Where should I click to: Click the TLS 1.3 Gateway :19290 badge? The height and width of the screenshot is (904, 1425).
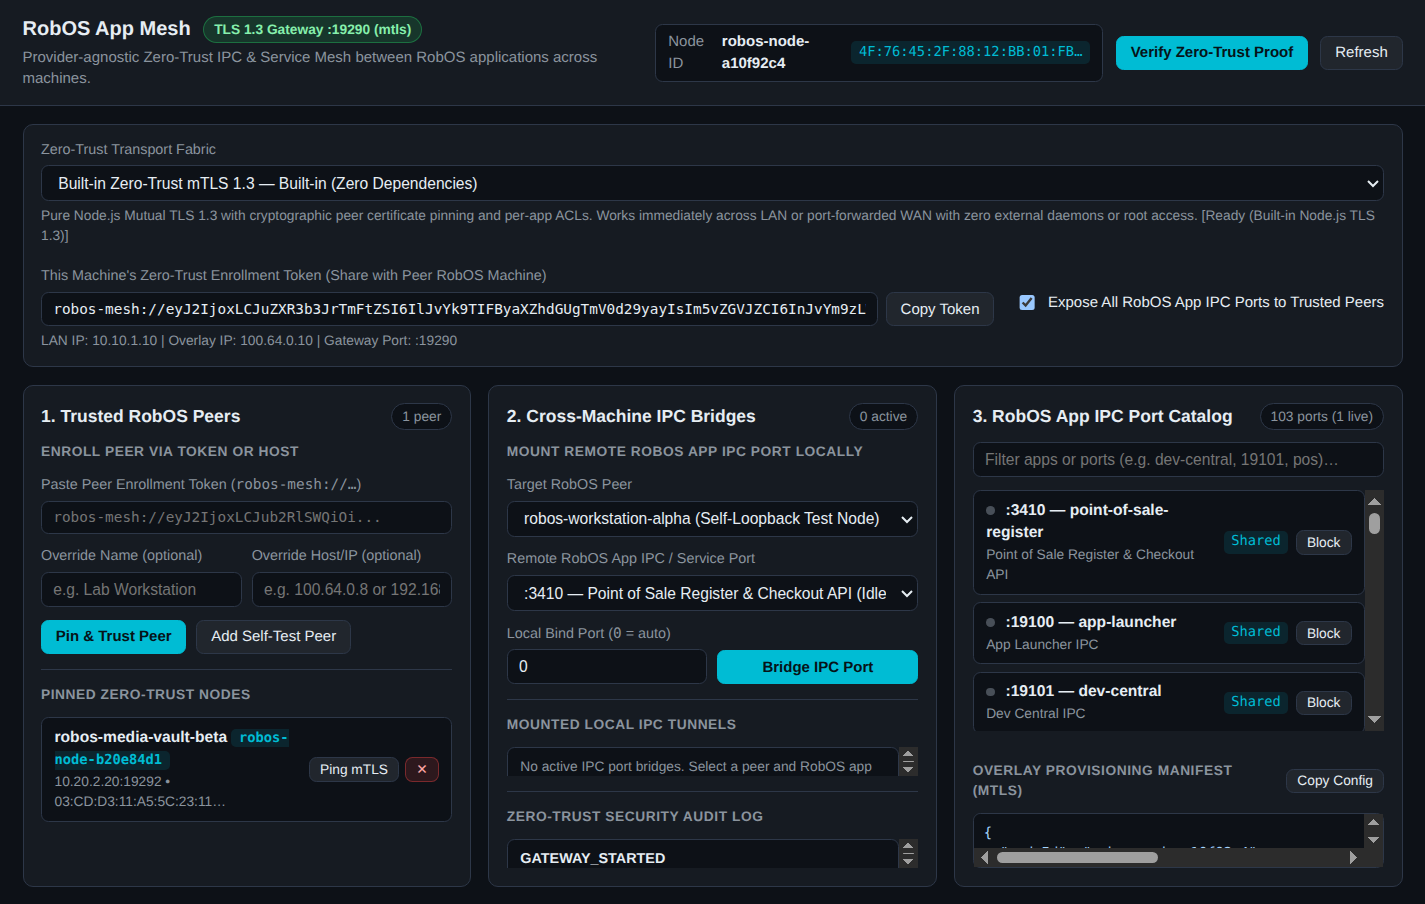(313, 30)
